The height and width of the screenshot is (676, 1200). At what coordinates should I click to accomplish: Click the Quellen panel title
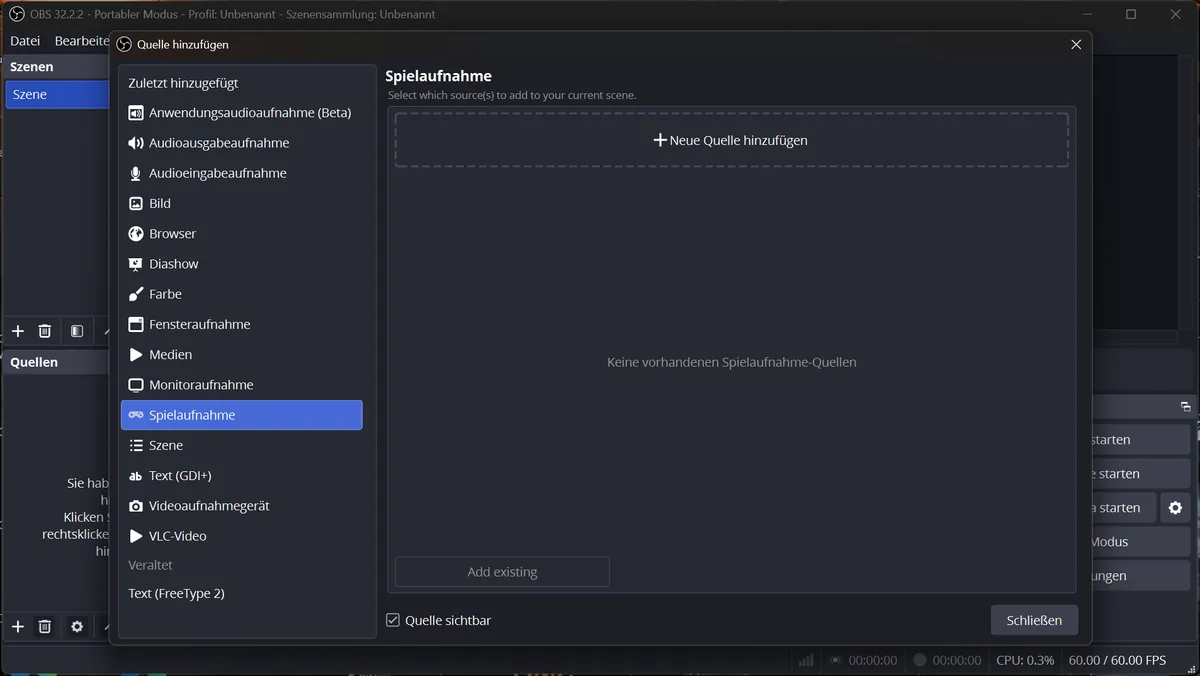pos(34,362)
